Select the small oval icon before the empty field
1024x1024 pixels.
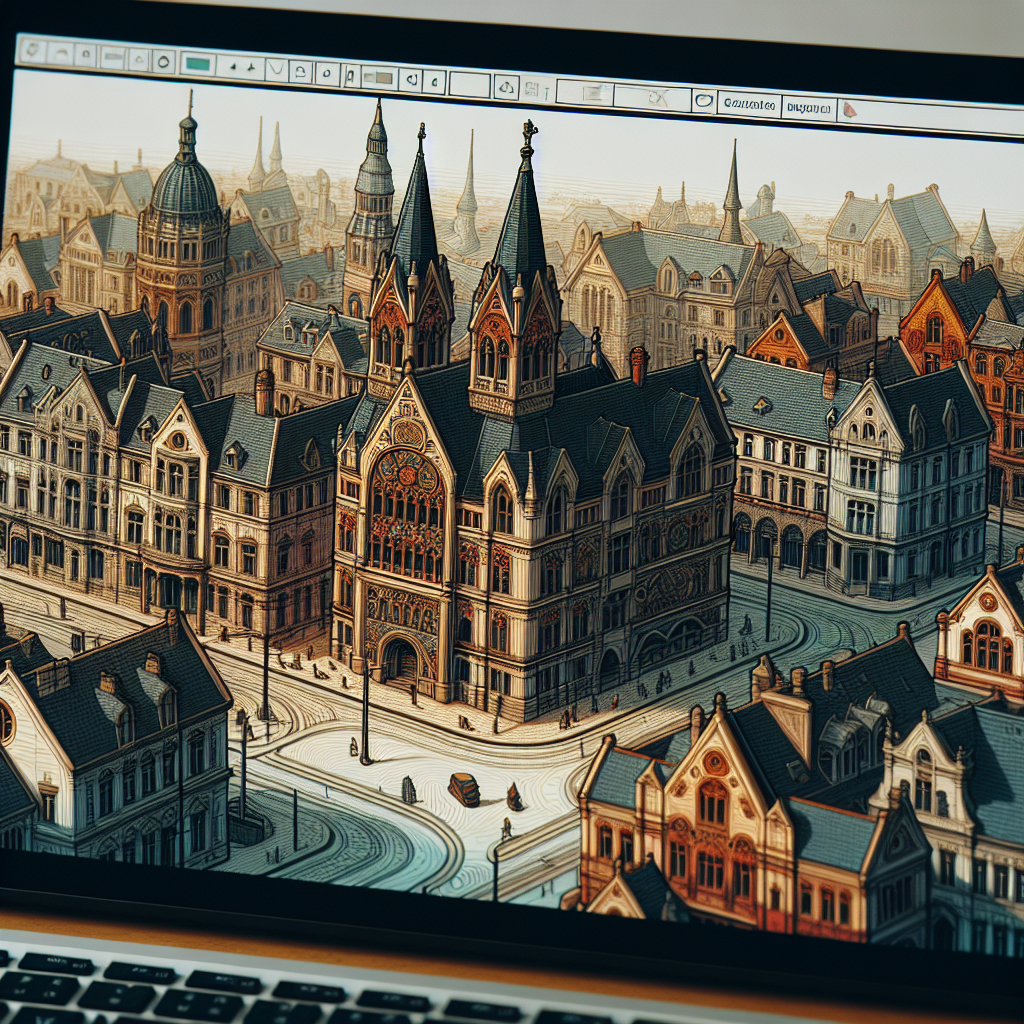(x=434, y=82)
